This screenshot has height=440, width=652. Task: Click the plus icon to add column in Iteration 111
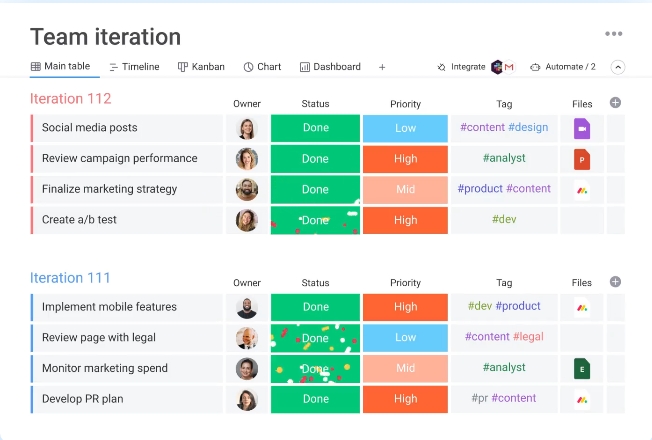point(615,282)
